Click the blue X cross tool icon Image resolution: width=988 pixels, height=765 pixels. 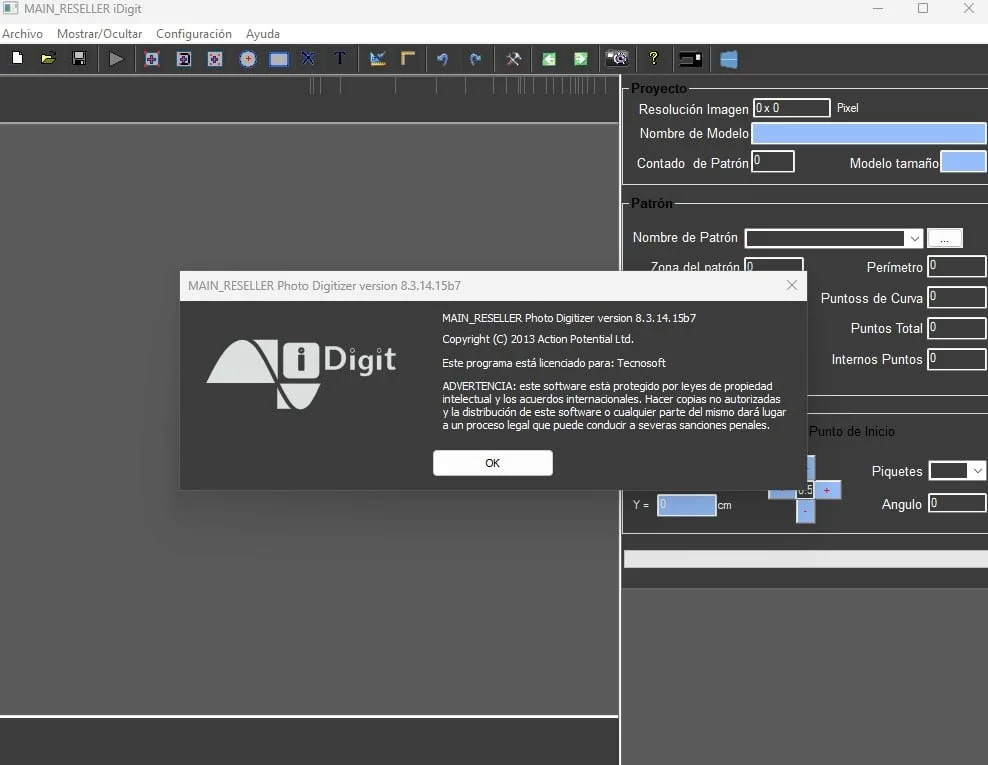point(308,59)
